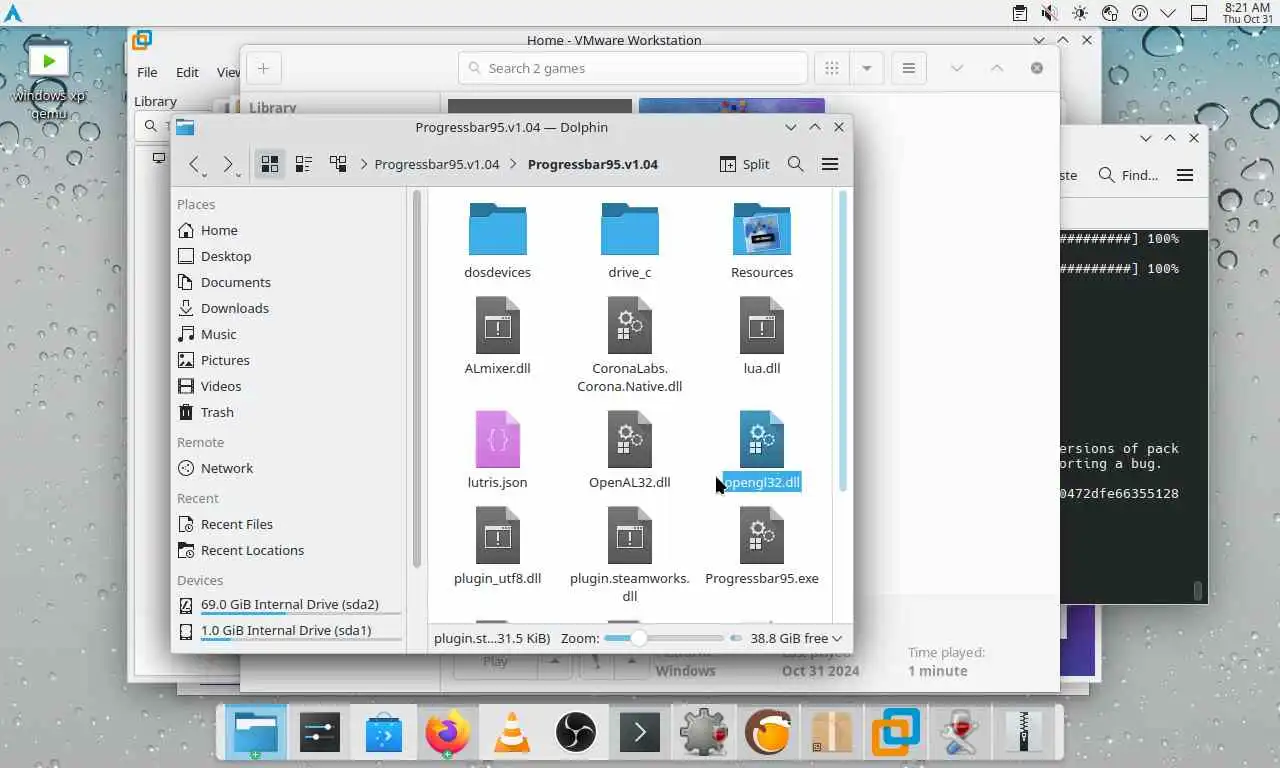
Task: Switch Dolphin to Icons view mode
Action: tap(270, 164)
